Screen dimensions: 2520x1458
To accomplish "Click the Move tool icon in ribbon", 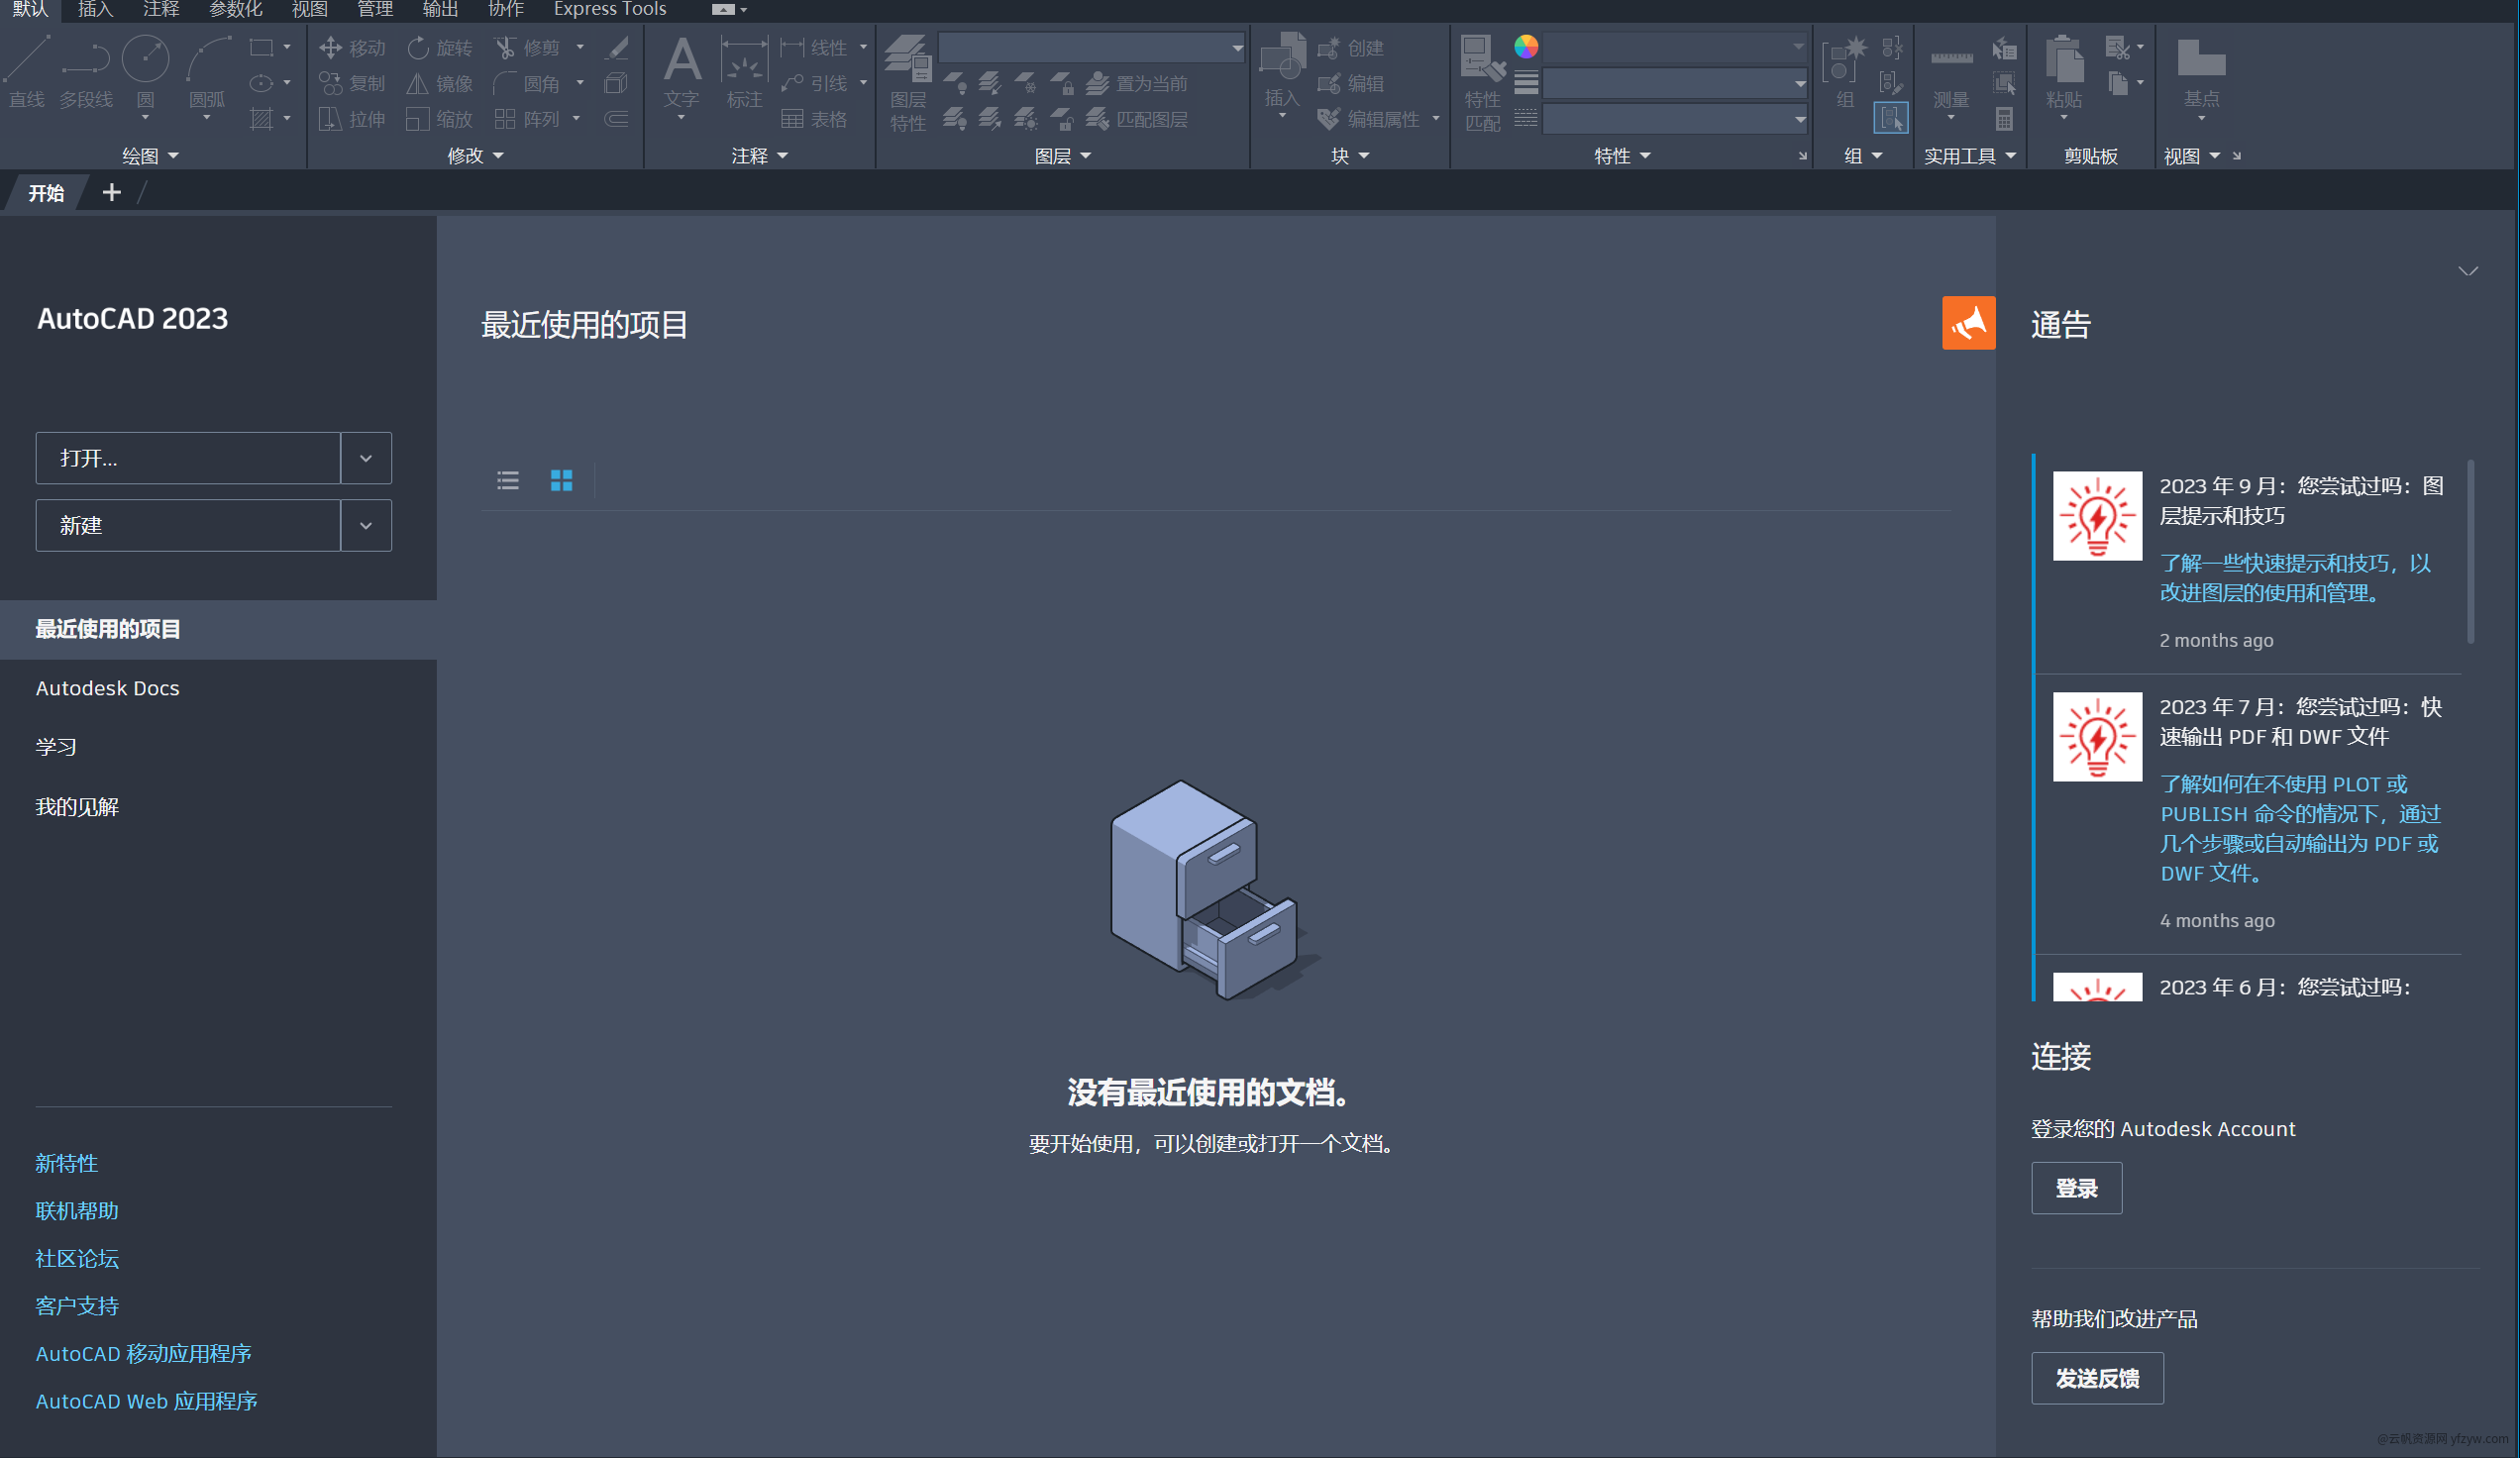I will [x=328, y=51].
